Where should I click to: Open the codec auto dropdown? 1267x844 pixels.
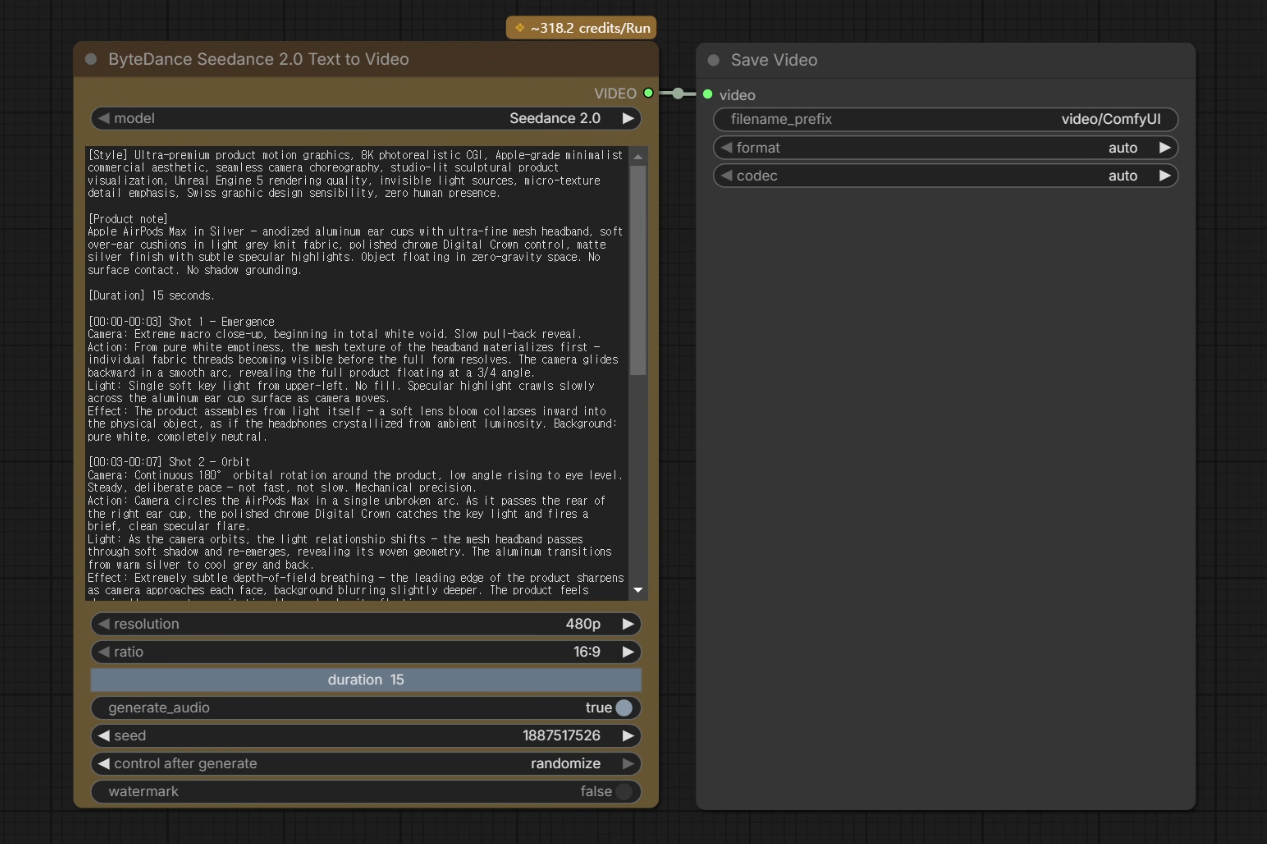[x=945, y=176]
